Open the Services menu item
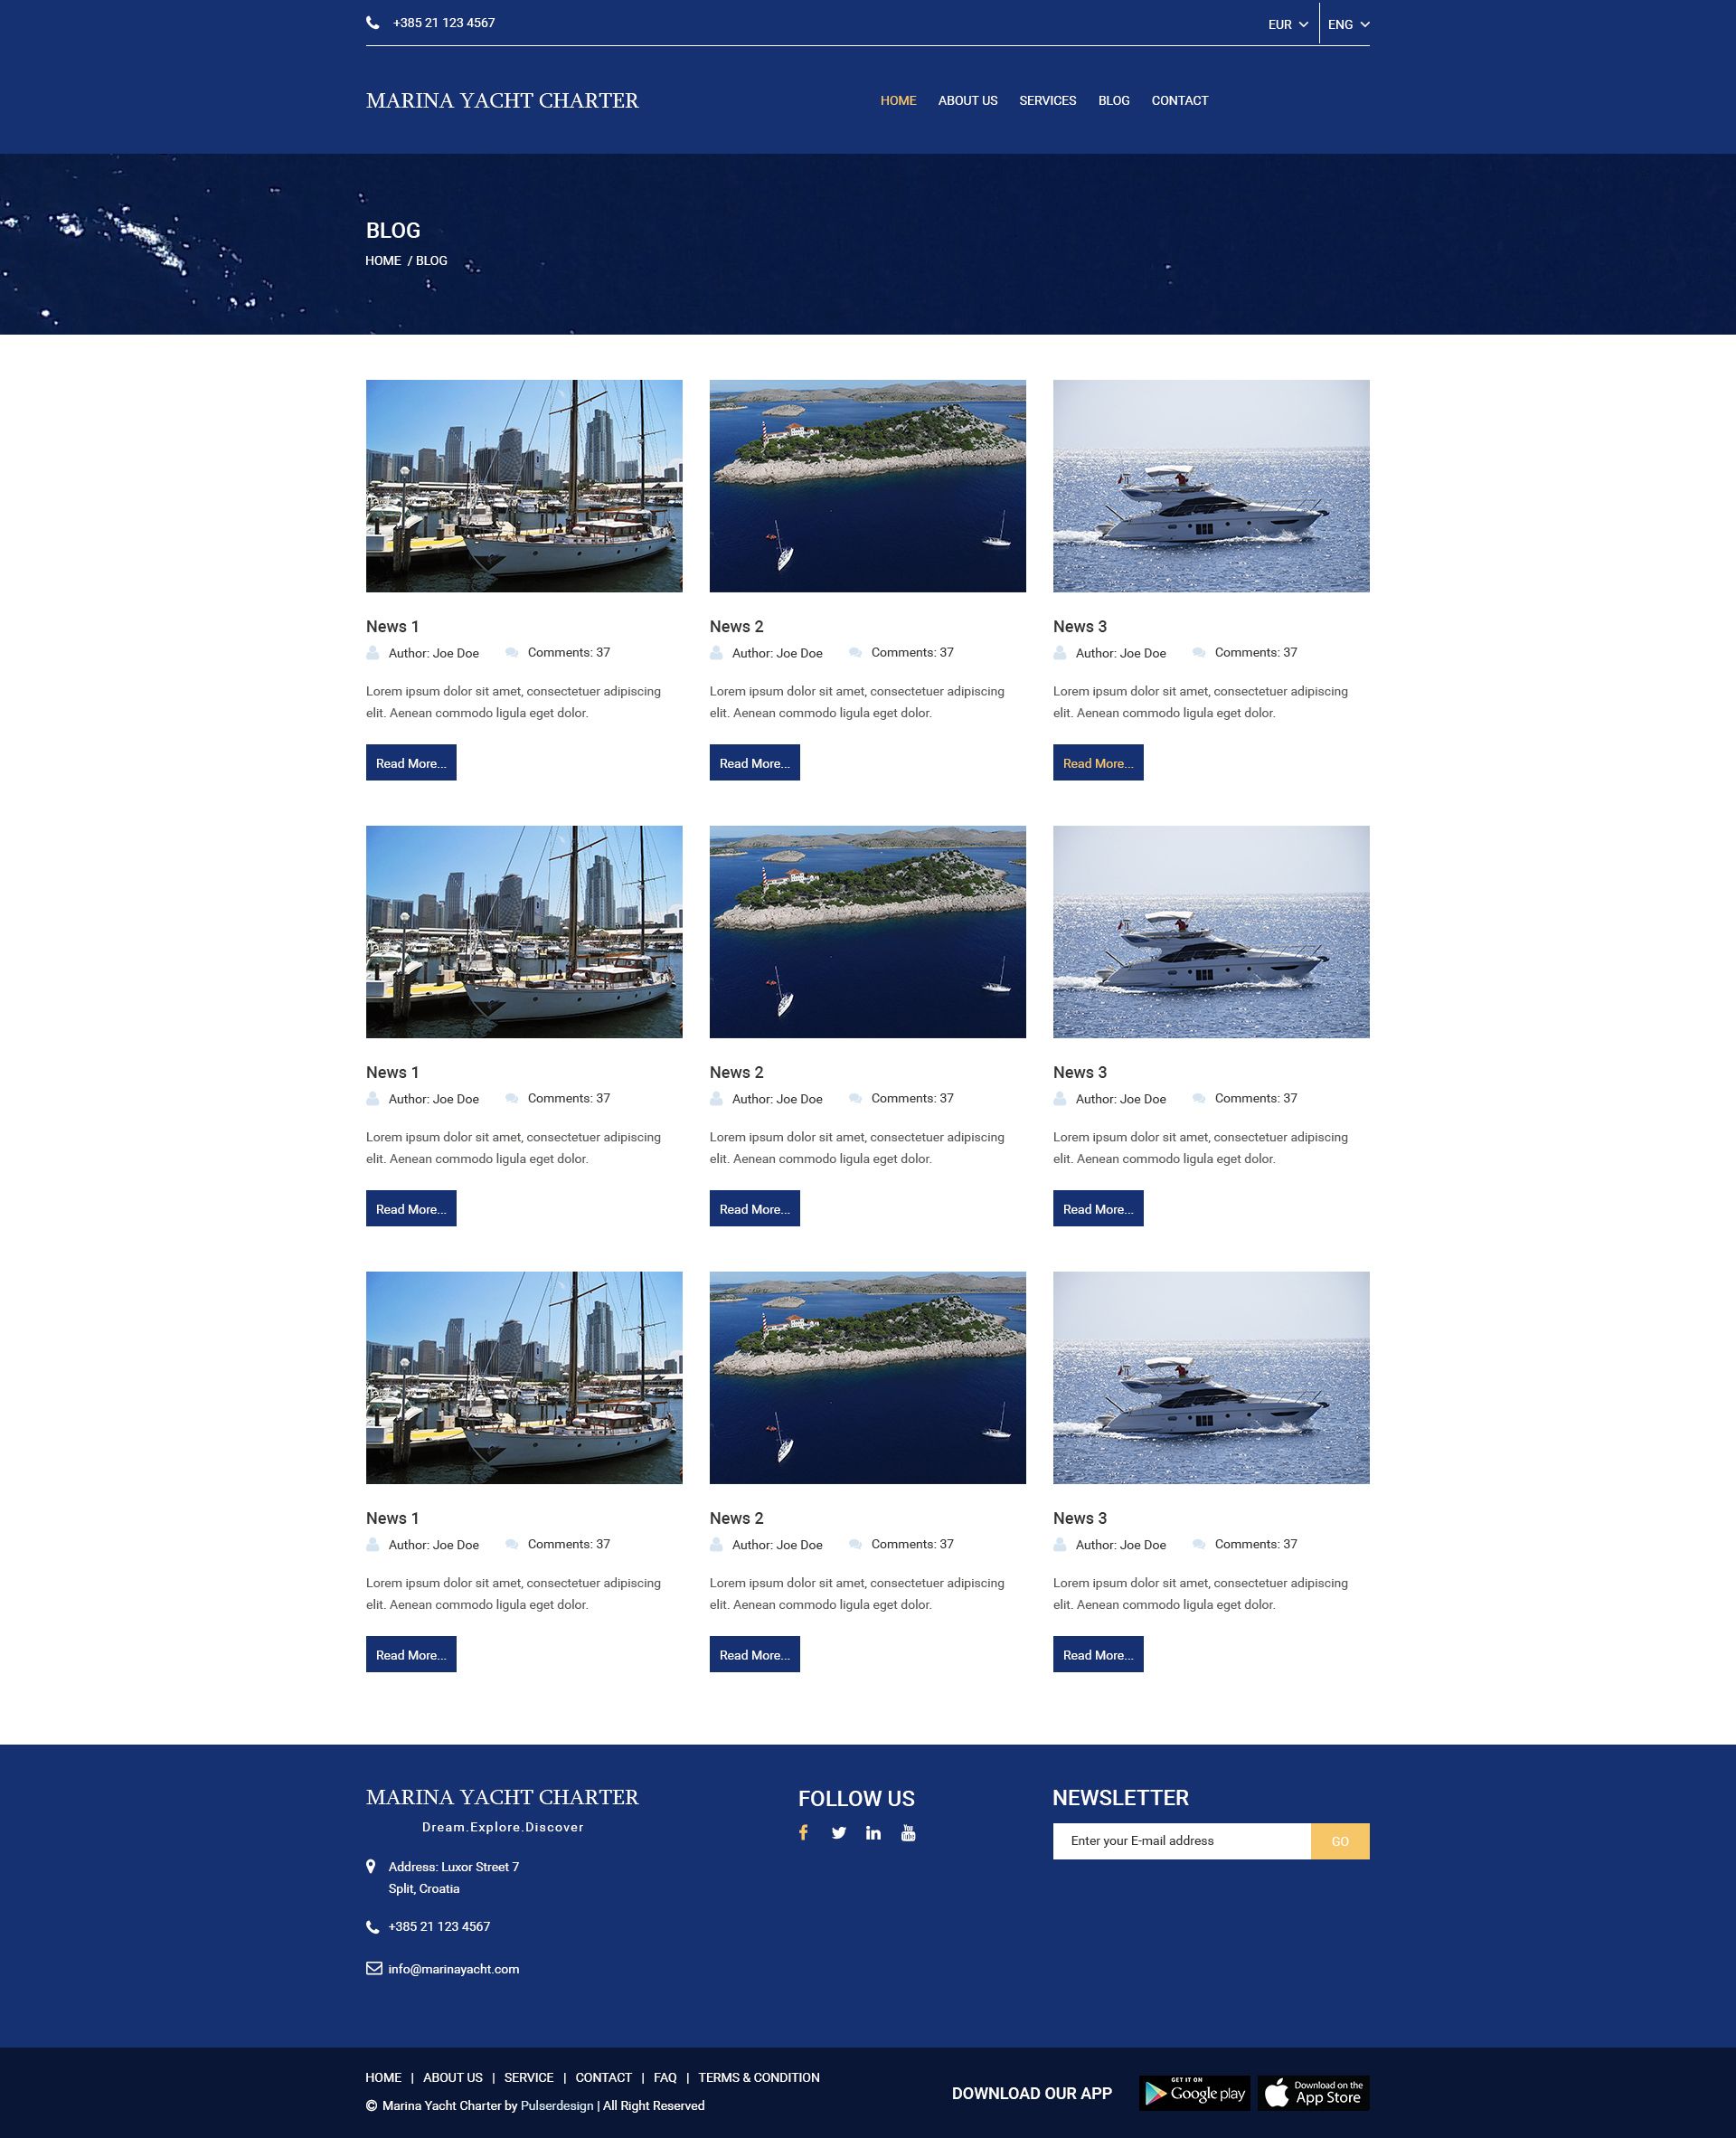 1047,100
